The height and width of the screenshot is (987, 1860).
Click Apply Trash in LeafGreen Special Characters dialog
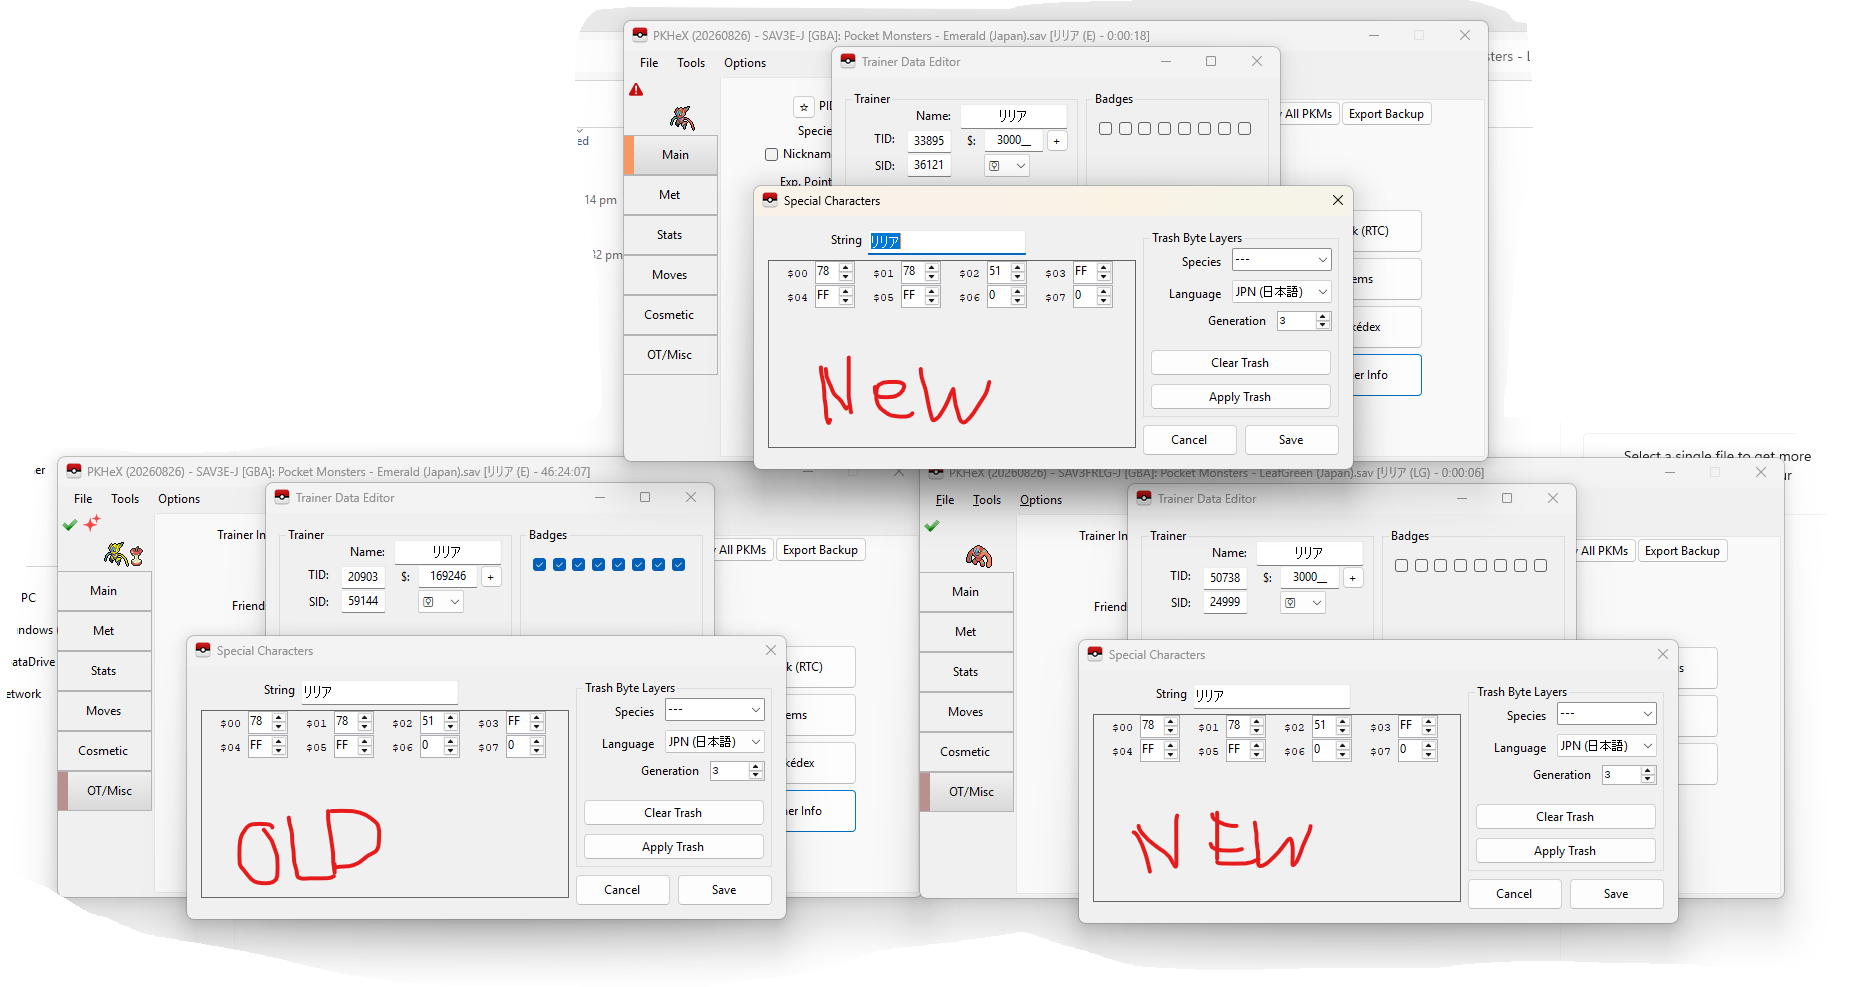1565,851
